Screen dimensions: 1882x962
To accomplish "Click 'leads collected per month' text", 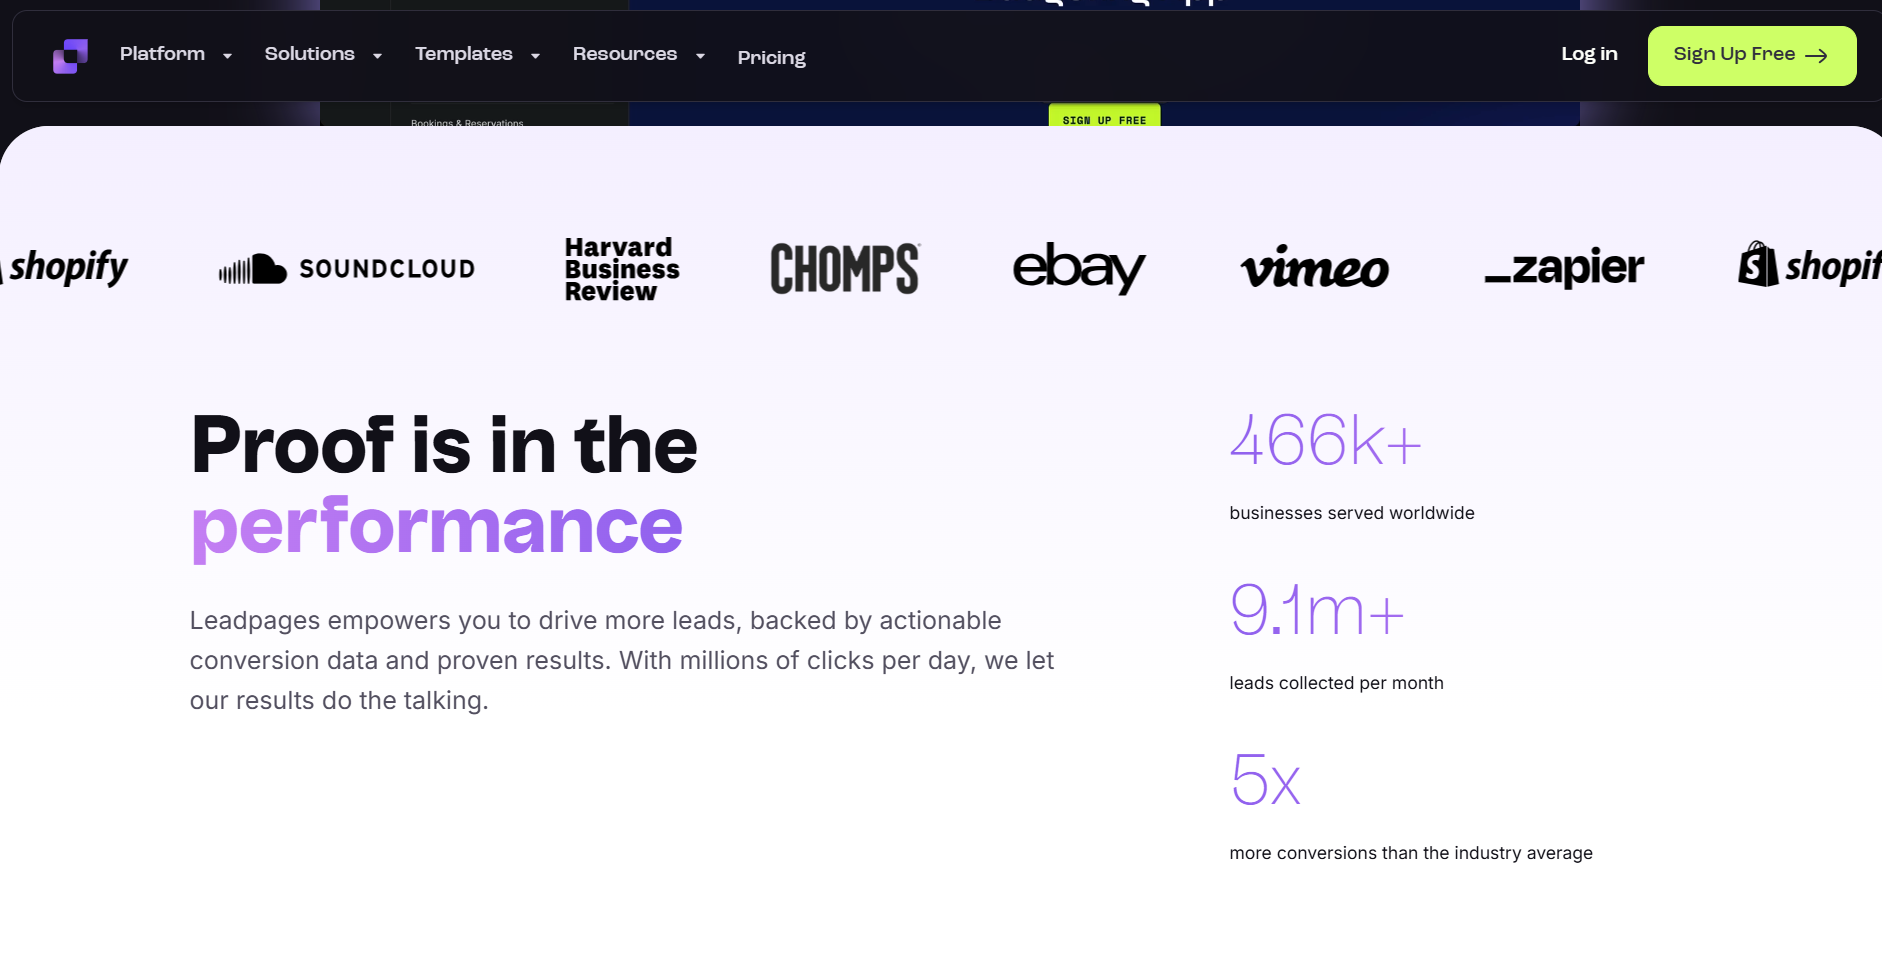I will 1336,683.
